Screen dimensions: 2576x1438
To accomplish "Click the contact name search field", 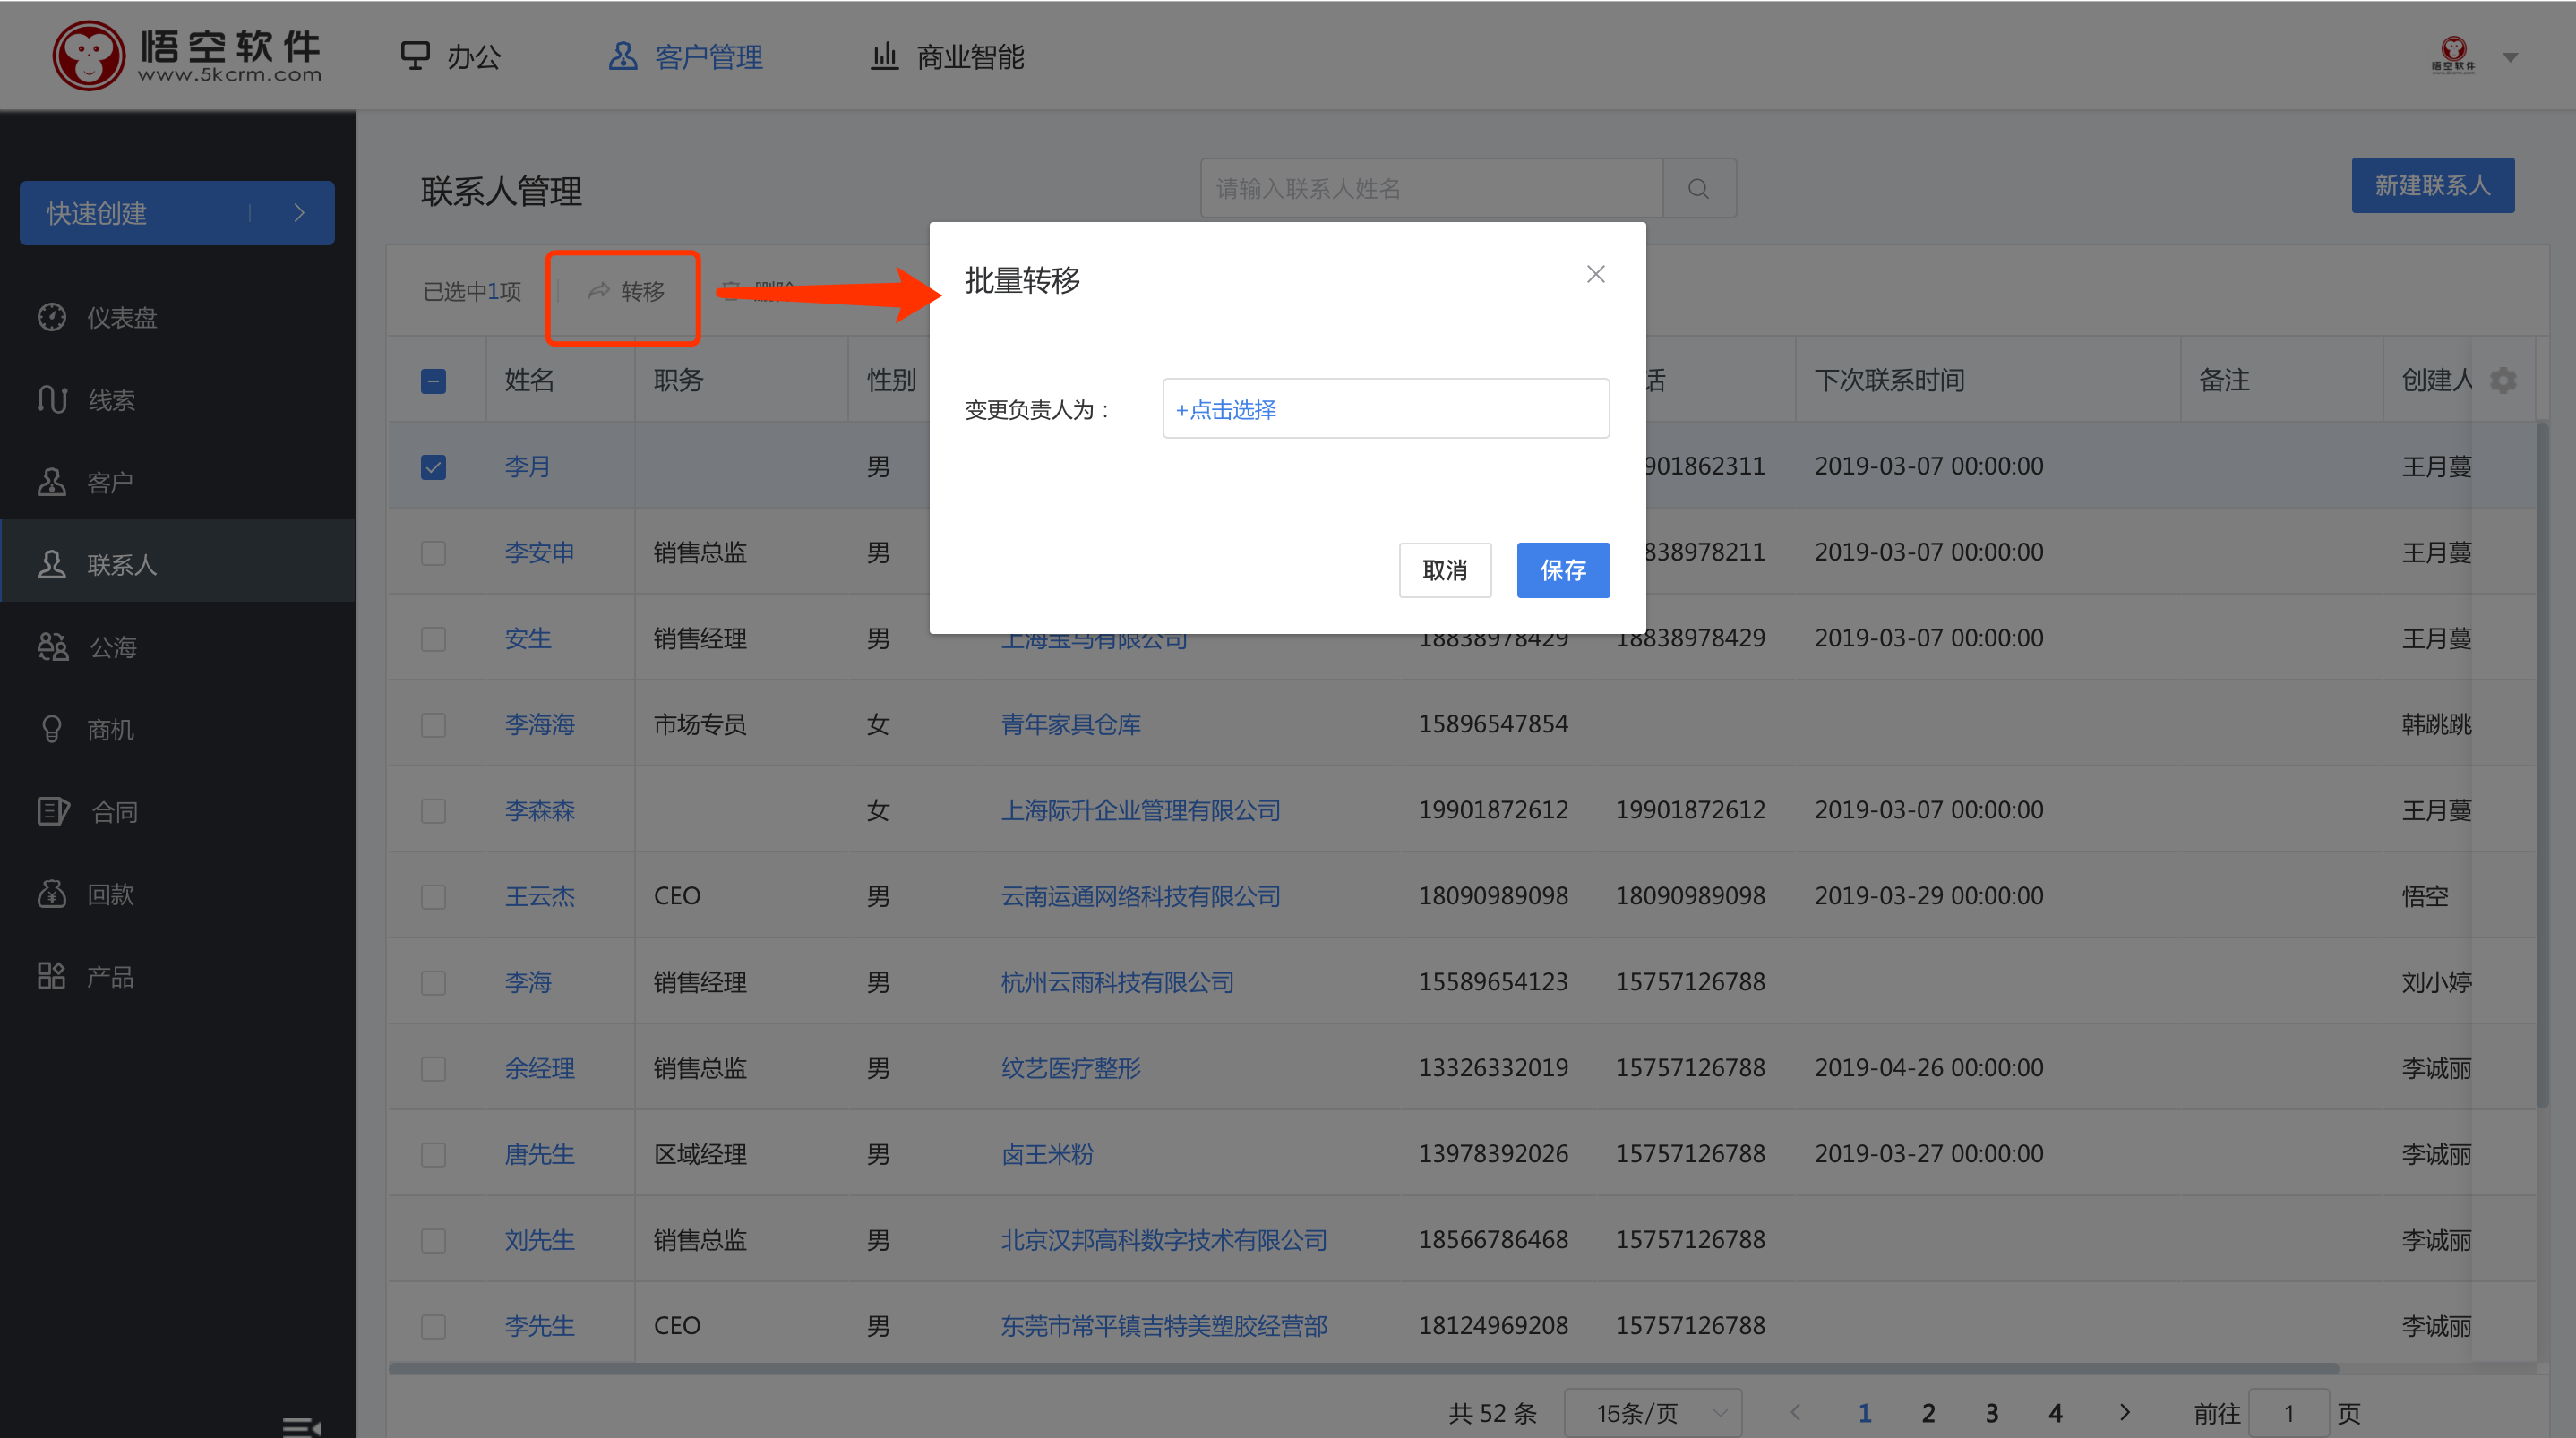I will (1432, 188).
